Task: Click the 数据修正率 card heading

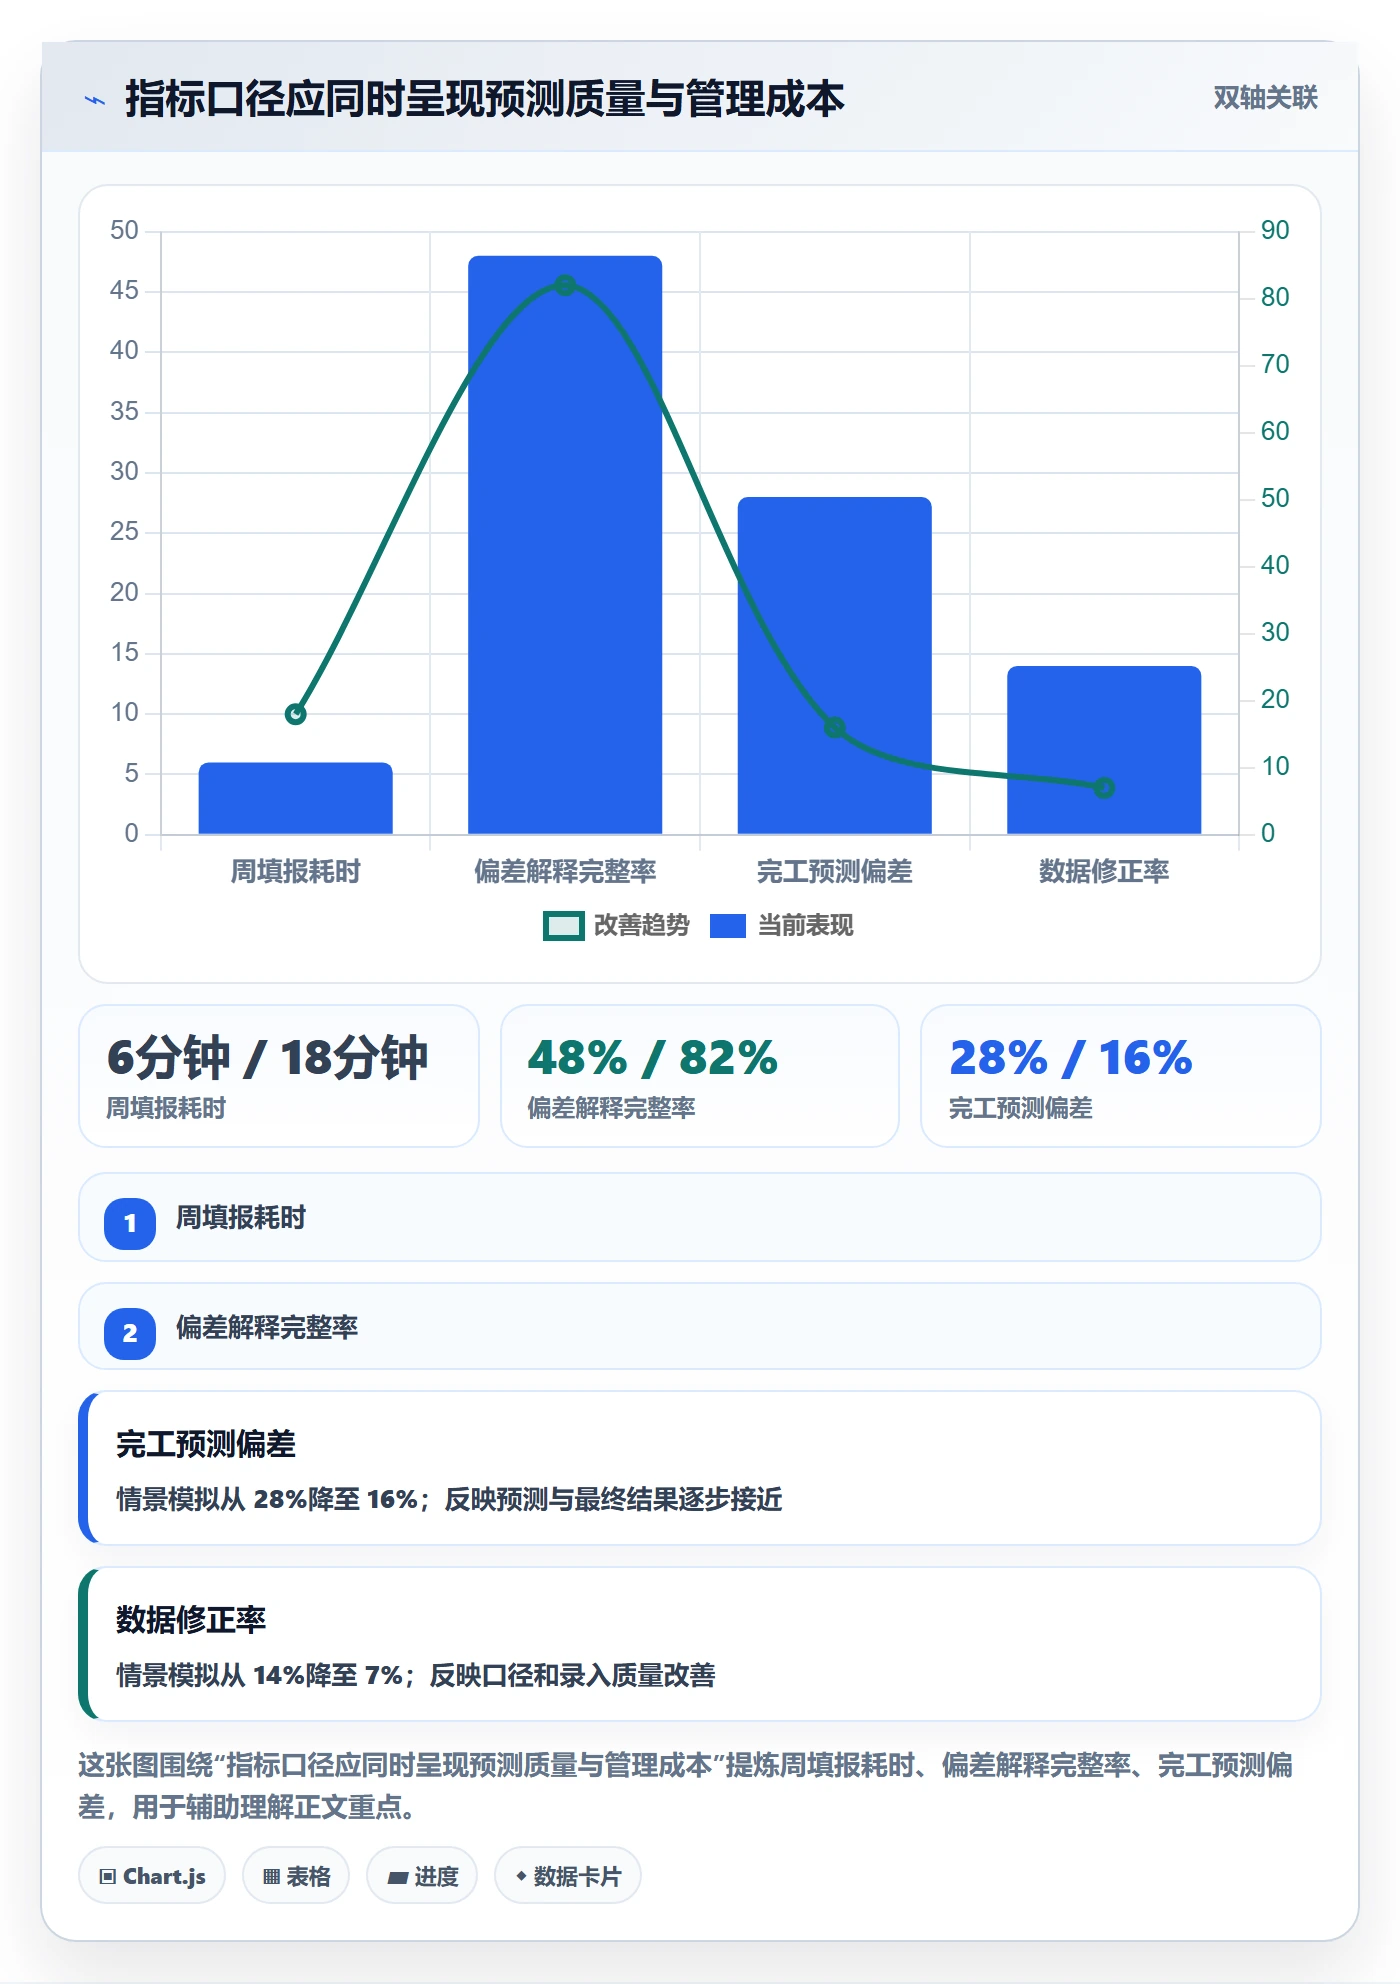Action: tap(191, 1620)
